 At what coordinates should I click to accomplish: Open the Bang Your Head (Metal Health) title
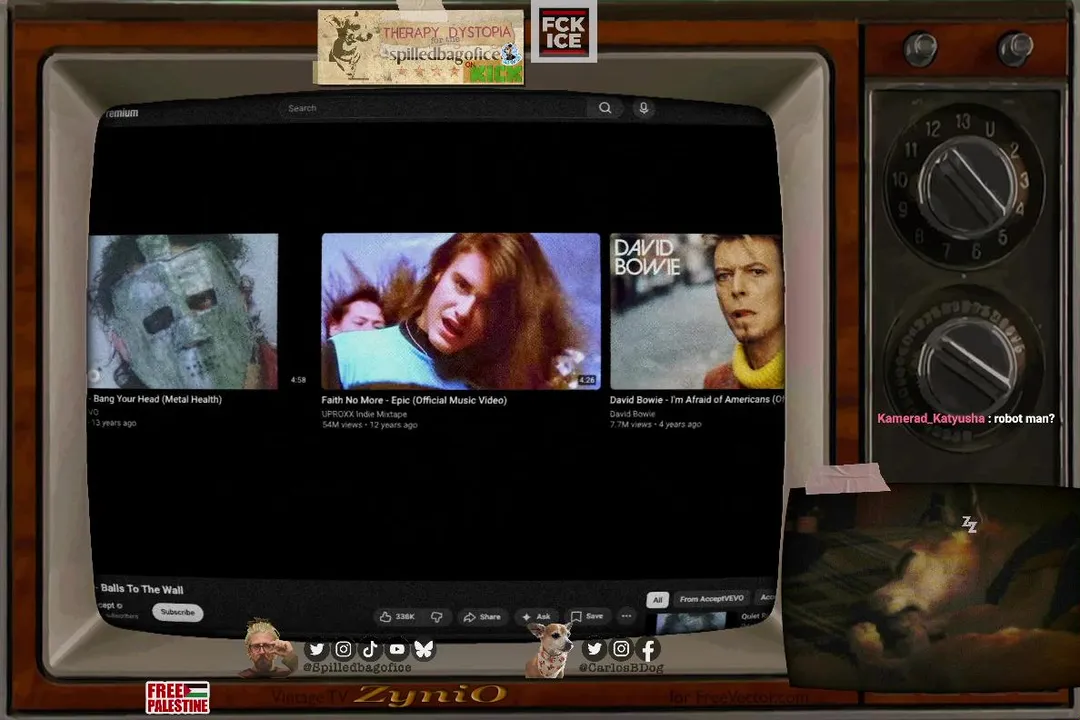tap(157, 399)
